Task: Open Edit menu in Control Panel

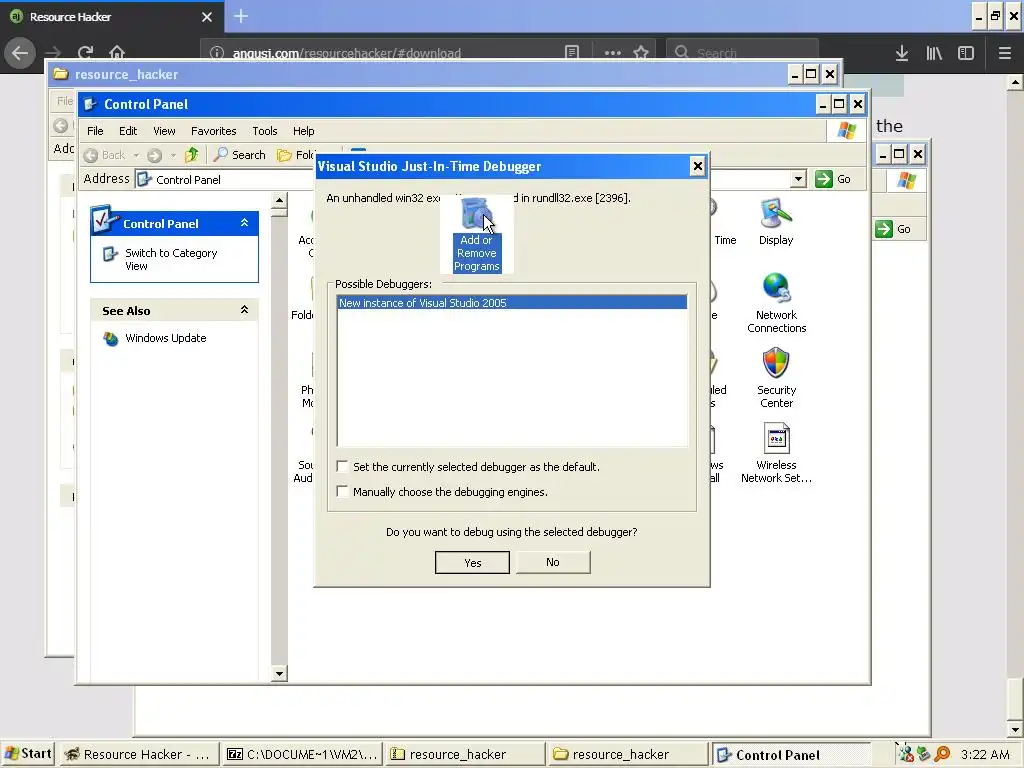Action: click(x=128, y=131)
